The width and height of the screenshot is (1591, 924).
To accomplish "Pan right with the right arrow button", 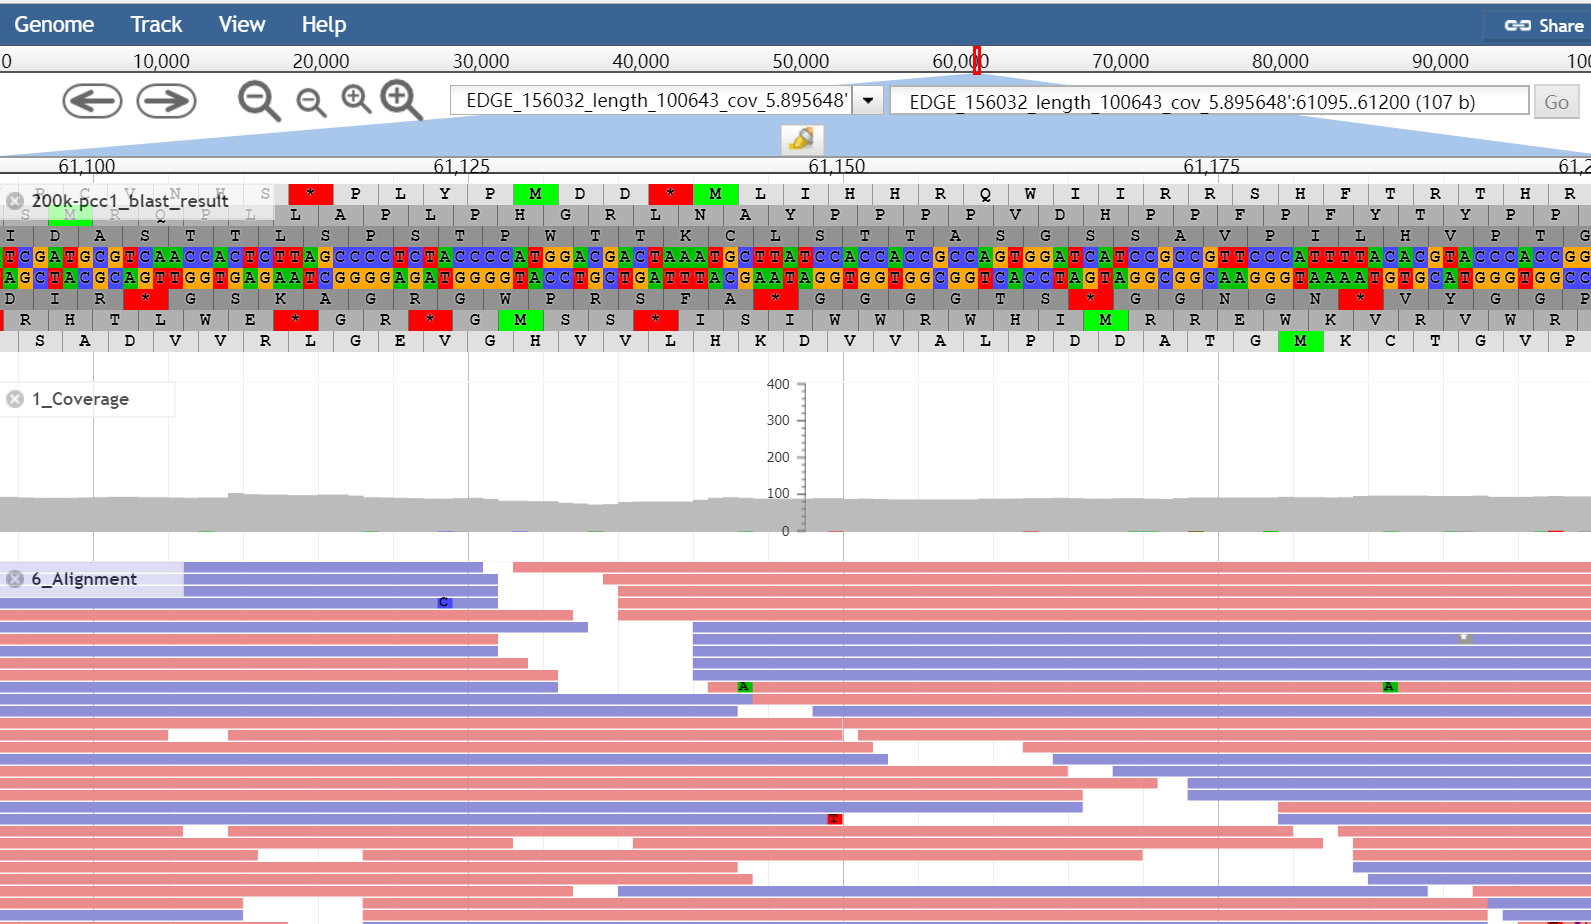I will pyautogui.click(x=166, y=101).
